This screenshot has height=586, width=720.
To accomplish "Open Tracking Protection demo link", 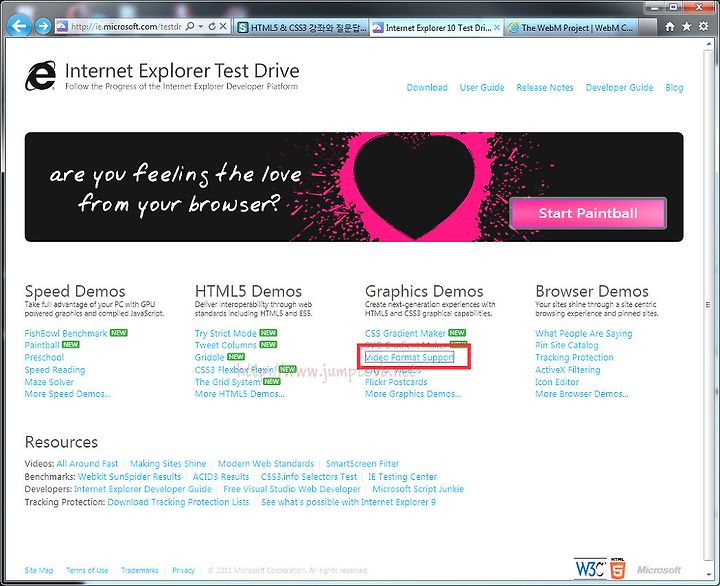I will click(x=574, y=357).
